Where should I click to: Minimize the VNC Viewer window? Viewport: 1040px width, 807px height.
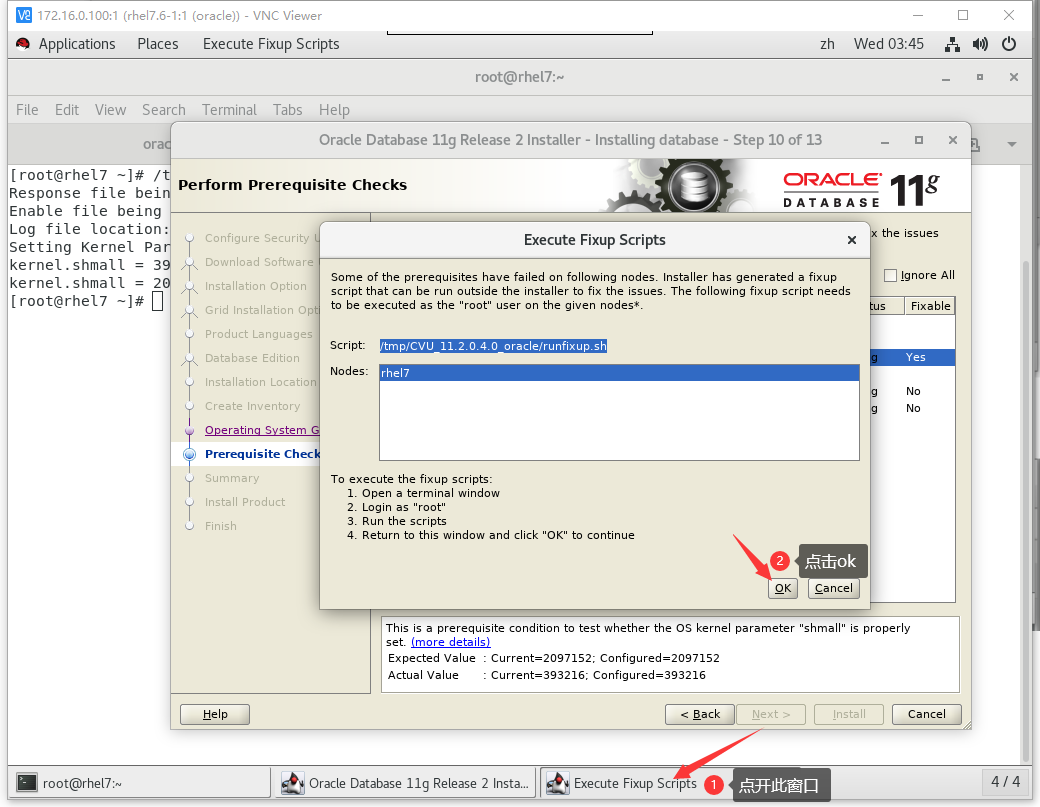[x=918, y=15]
